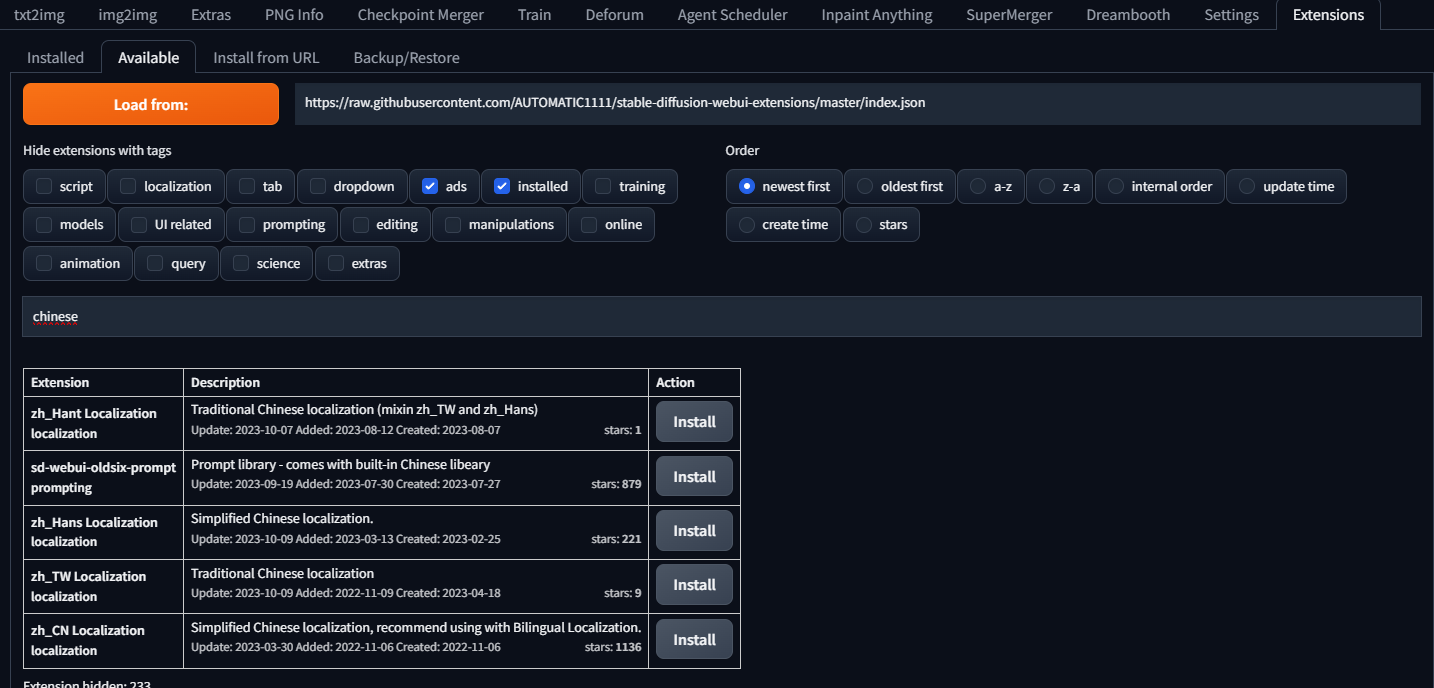Sort by update time
1434x688 pixels.
(x=1247, y=186)
